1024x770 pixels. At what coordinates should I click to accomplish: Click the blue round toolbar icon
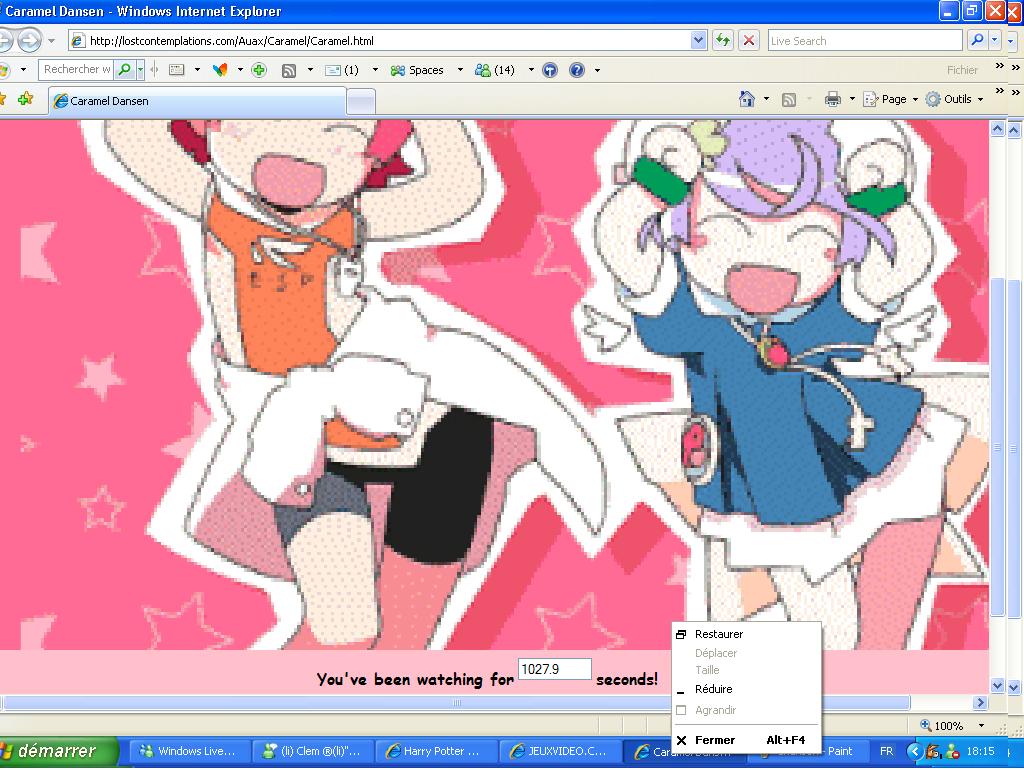[551, 70]
